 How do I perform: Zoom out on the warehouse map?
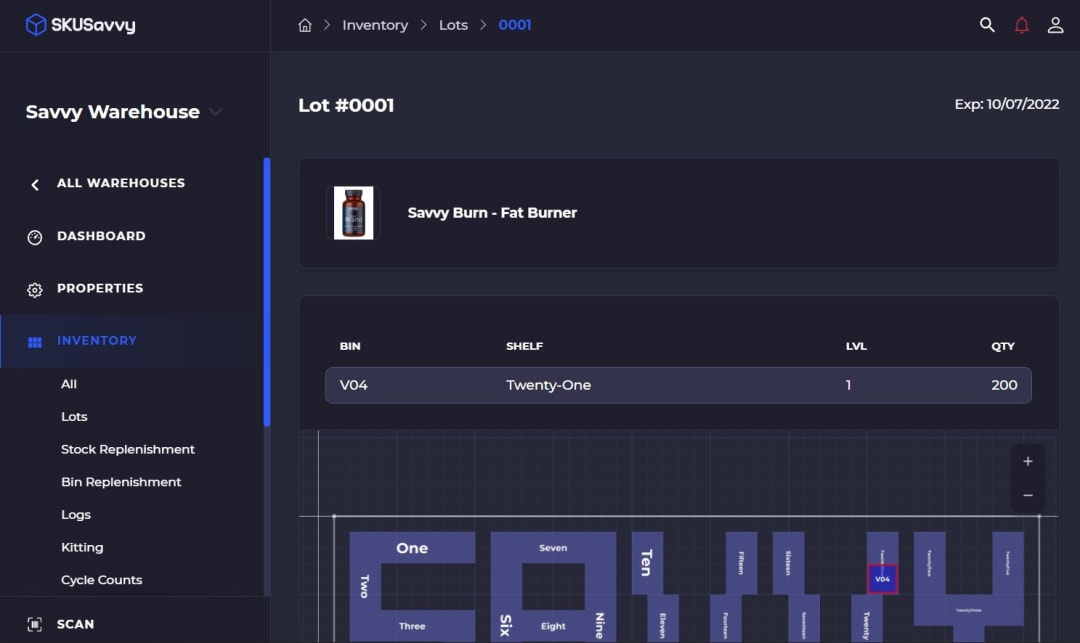[1028, 495]
